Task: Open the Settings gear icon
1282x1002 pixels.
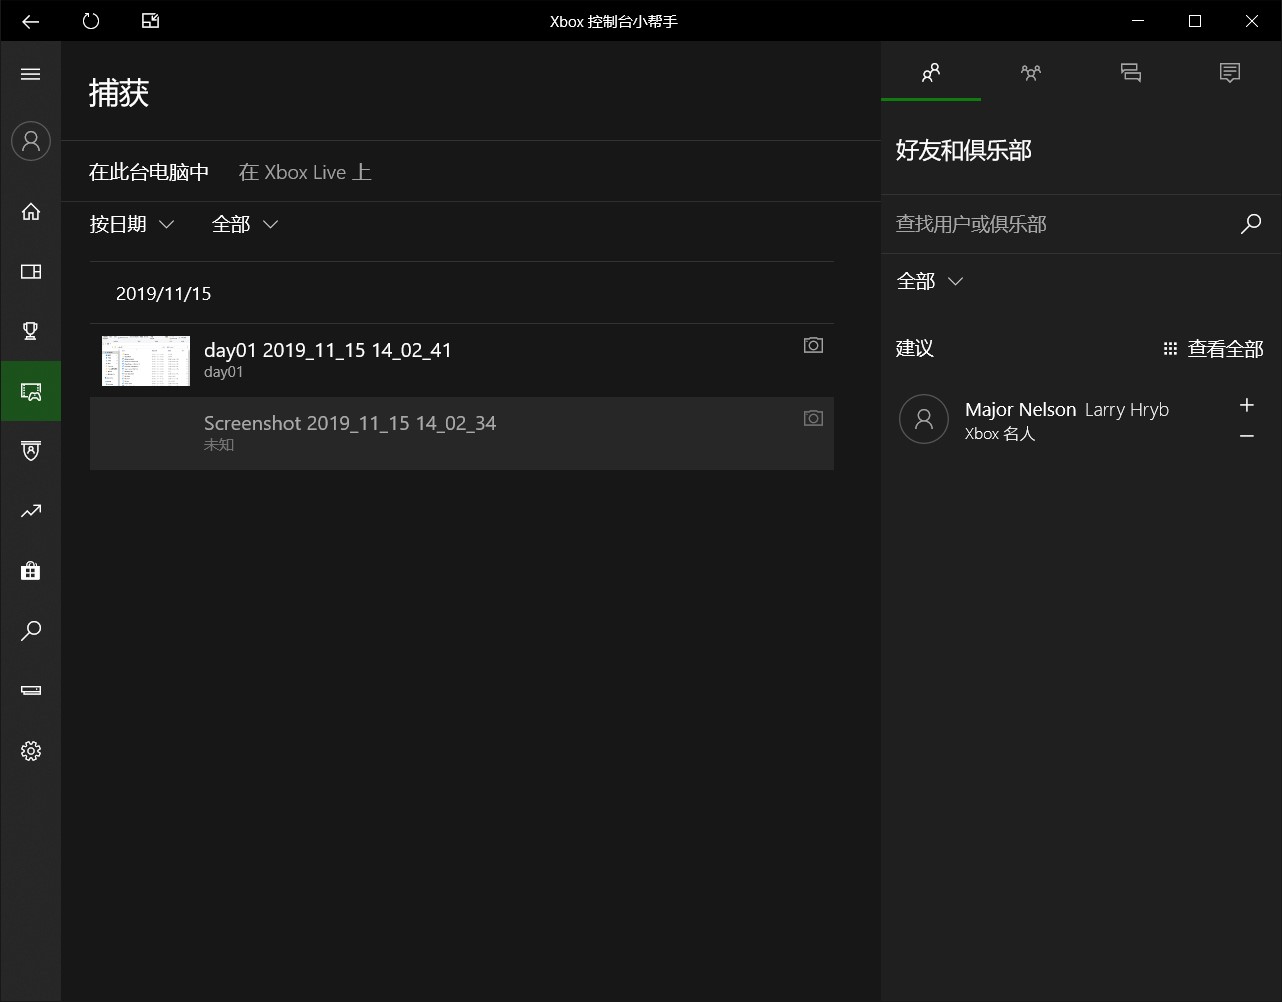Action: point(31,751)
